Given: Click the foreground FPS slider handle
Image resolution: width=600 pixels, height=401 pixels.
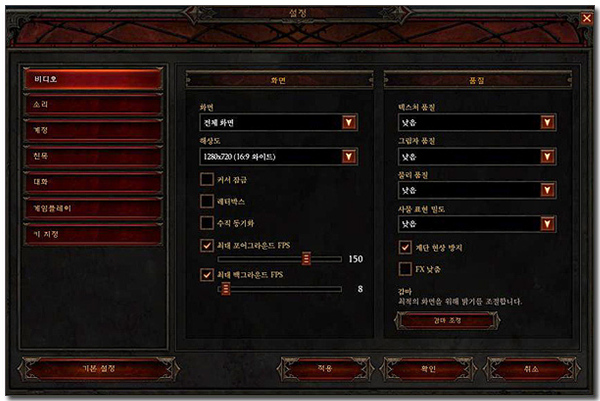Looking at the screenshot, I should click(306, 259).
